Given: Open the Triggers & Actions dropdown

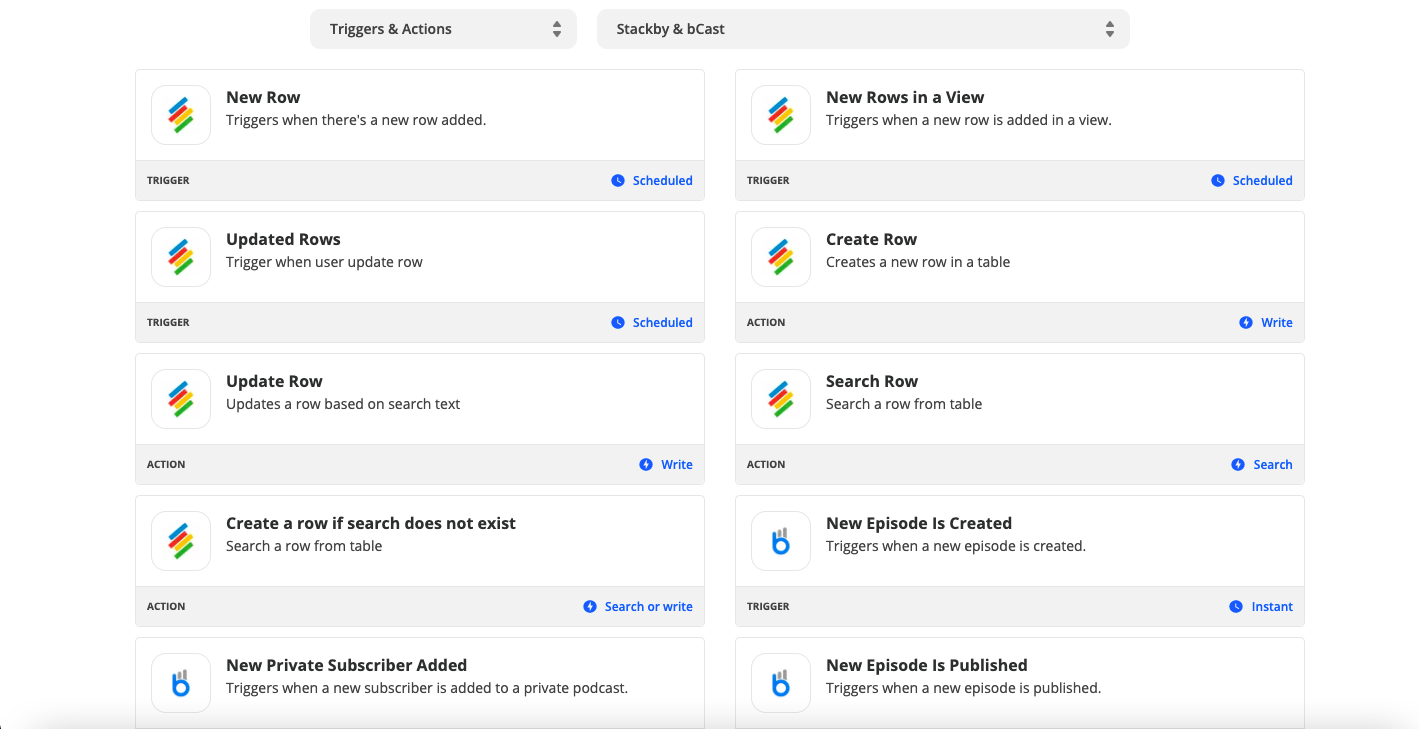Looking at the screenshot, I should [x=443, y=29].
